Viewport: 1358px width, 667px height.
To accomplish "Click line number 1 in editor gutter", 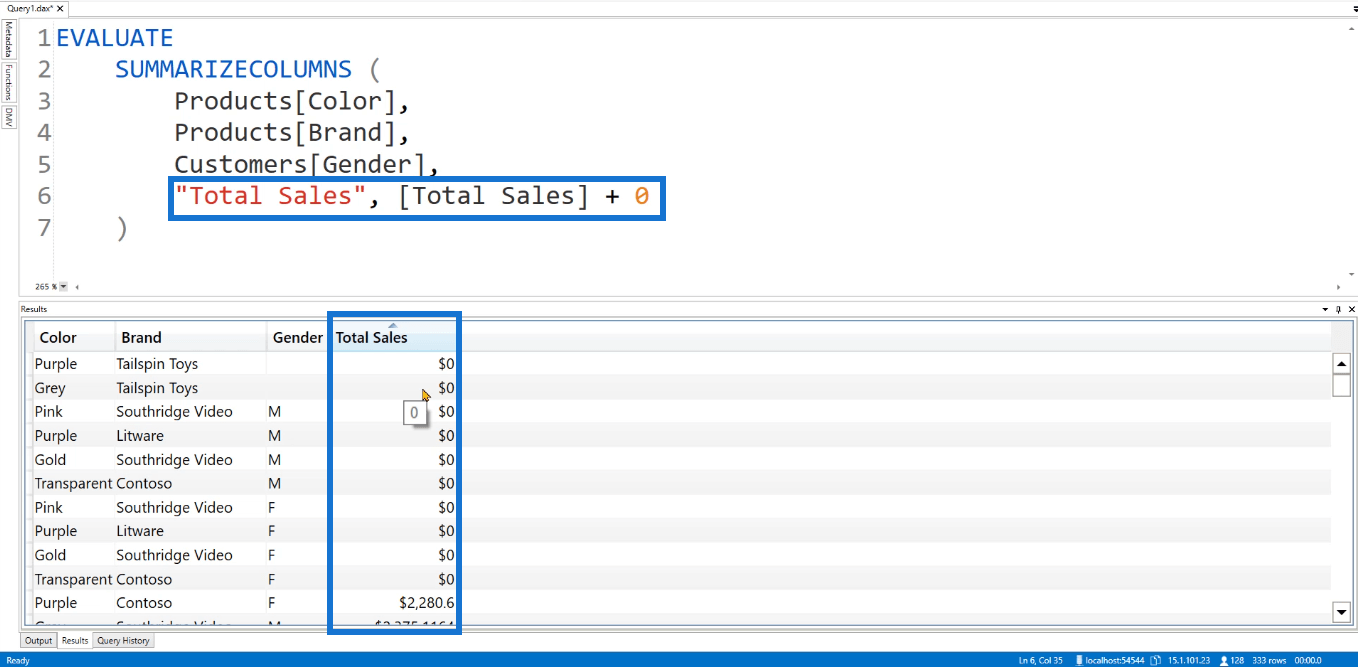I will tap(44, 38).
